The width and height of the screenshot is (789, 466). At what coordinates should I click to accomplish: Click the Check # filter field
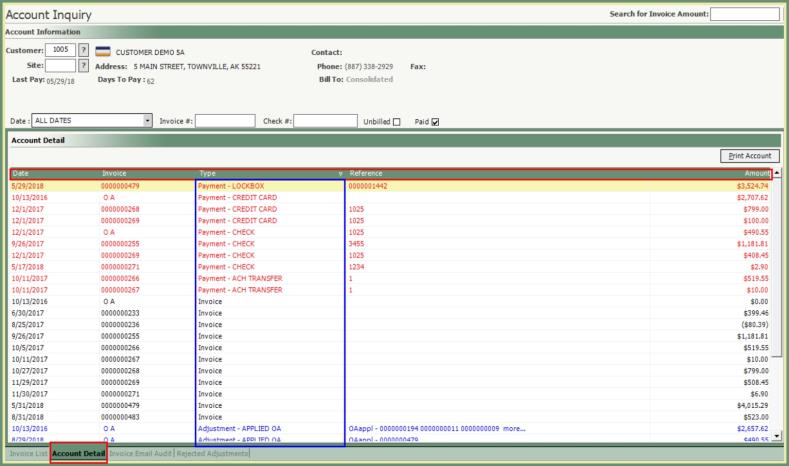pyautogui.click(x=325, y=121)
